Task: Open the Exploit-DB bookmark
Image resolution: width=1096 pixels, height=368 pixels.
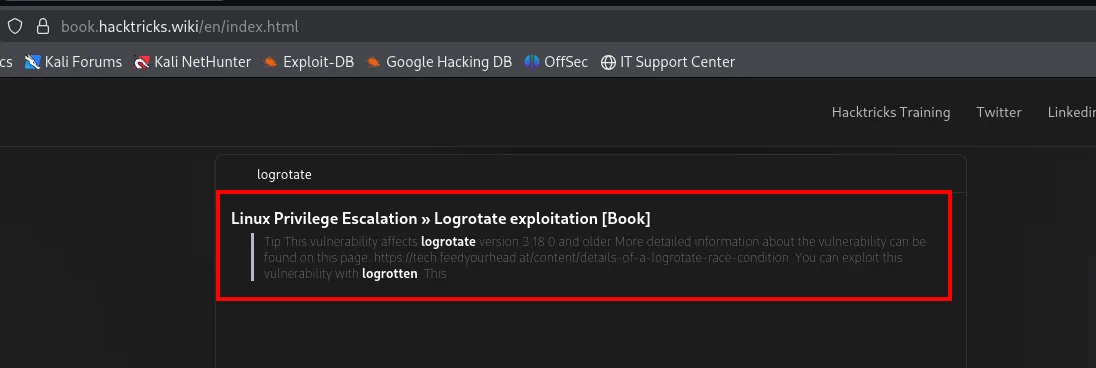Action: [x=308, y=62]
